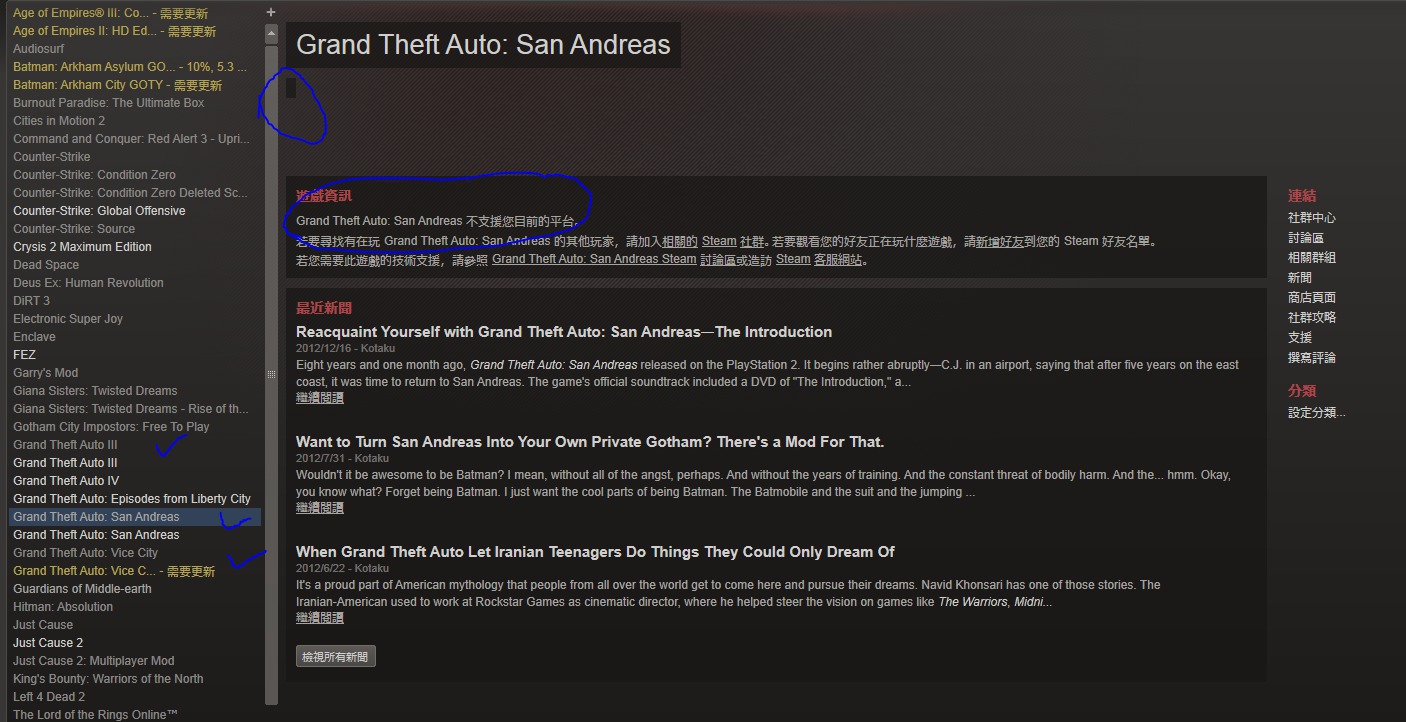
Task: Click 繼續閱讀 under the Reacquaint Yourself article
Action: pyautogui.click(x=320, y=398)
